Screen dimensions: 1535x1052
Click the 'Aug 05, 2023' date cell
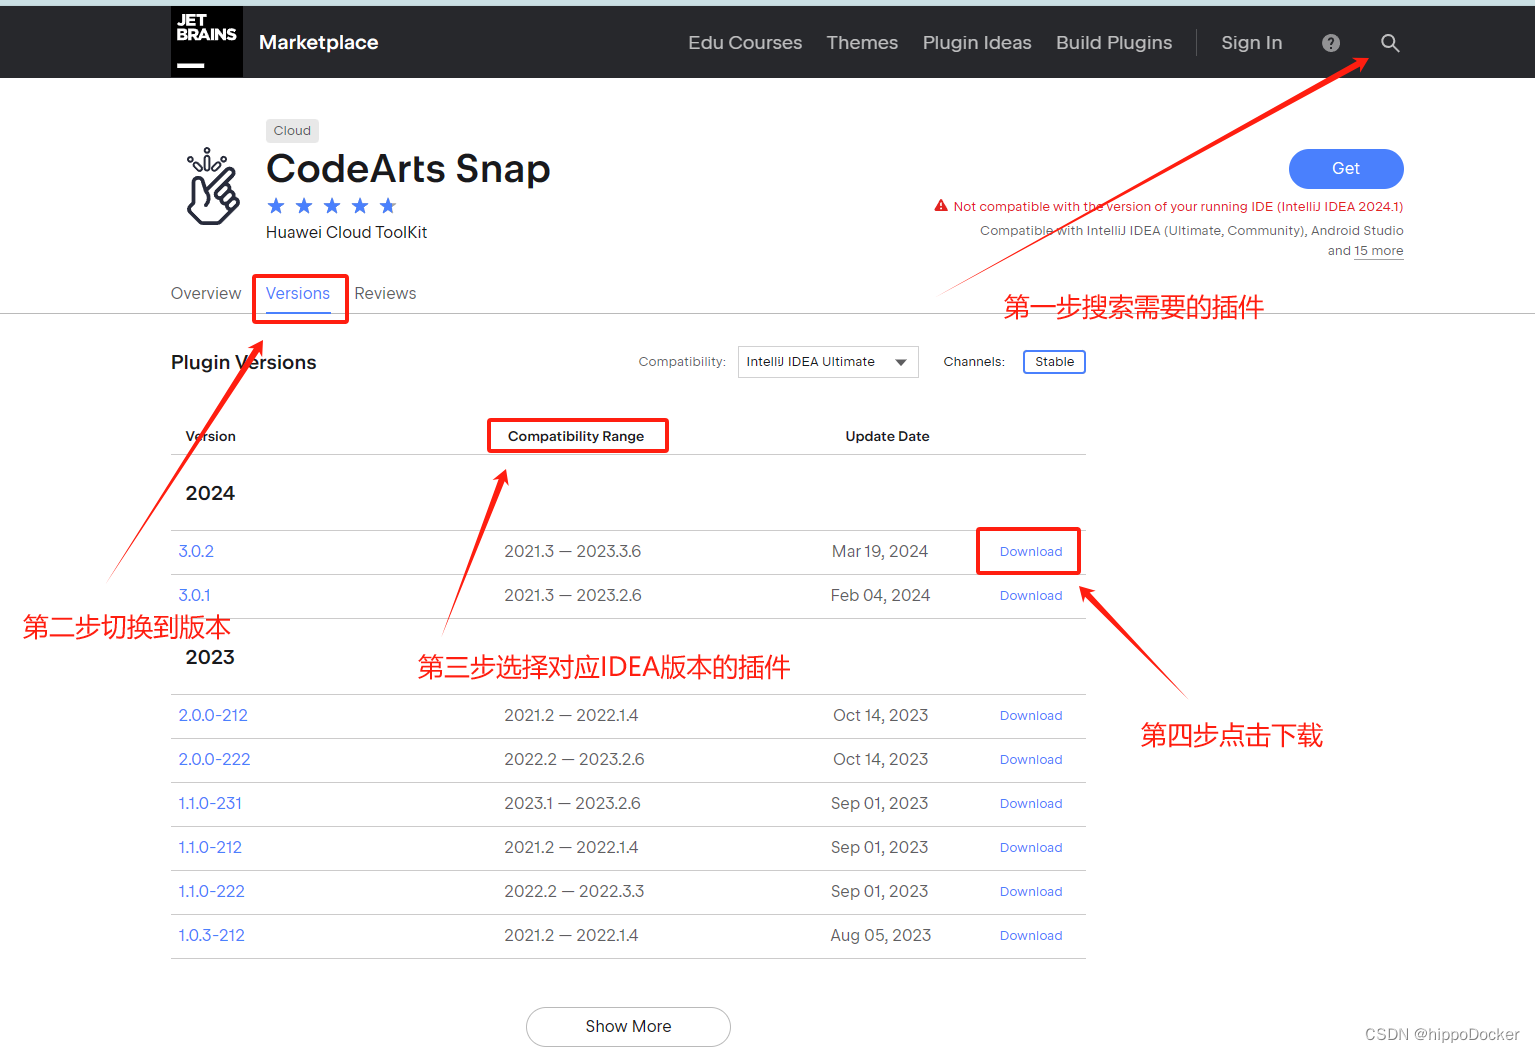pos(880,935)
